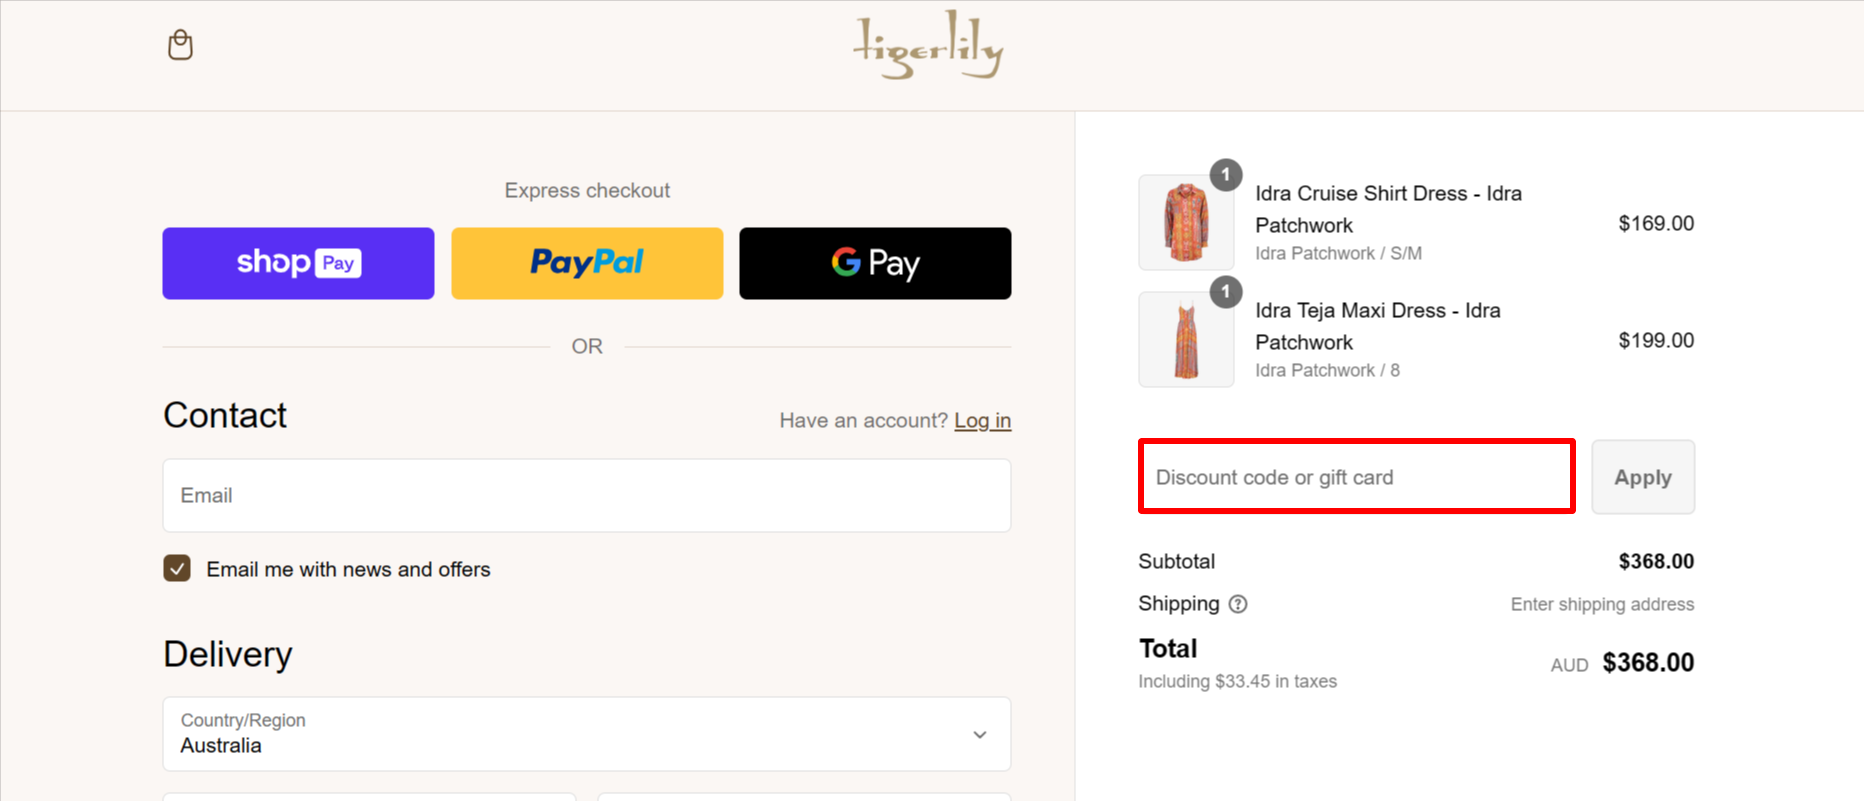Open the Country/Region dropdown
The width and height of the screenshot is (1864, 801).
(586, 734)
